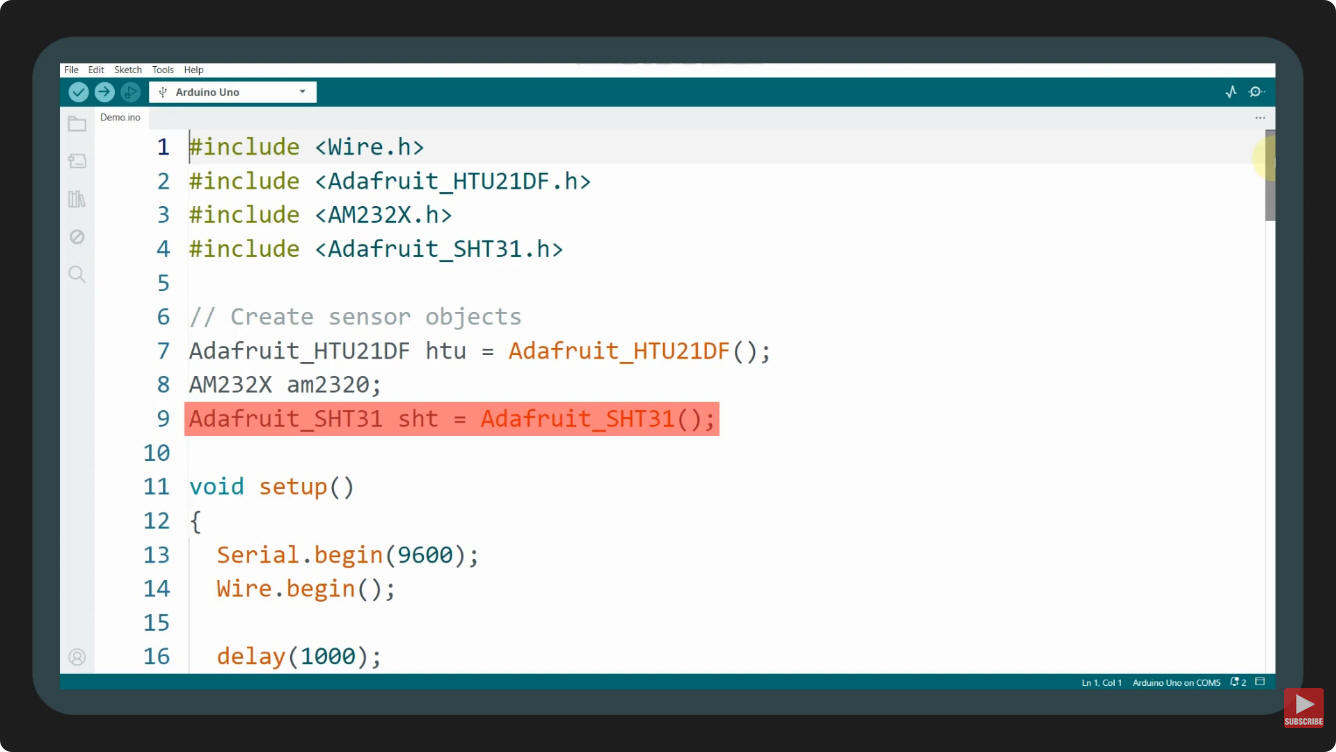Screen dimensions: 1336x752
Task: Open the File menu
Action: [71, 70]
